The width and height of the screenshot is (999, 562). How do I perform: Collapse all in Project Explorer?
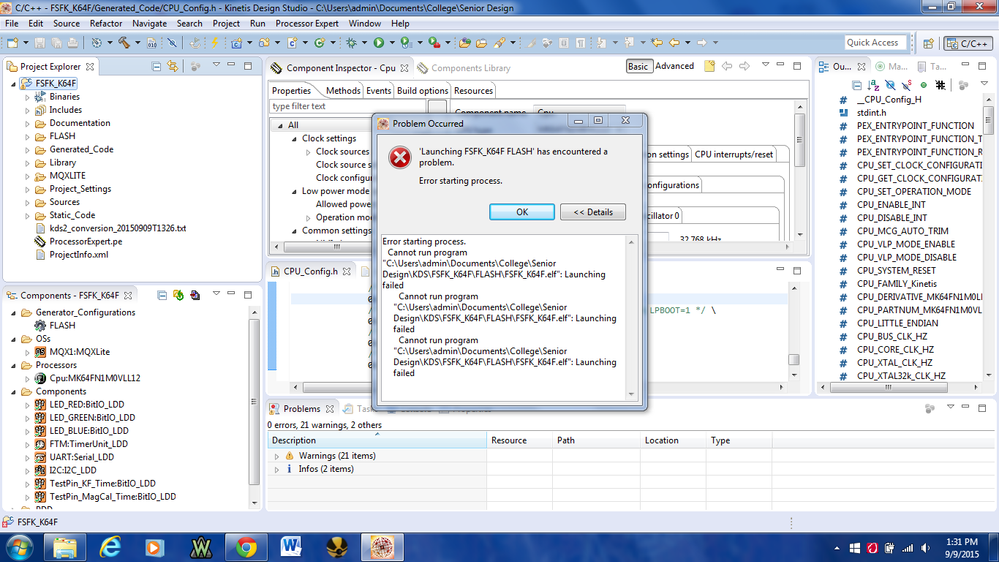(156, 66)
